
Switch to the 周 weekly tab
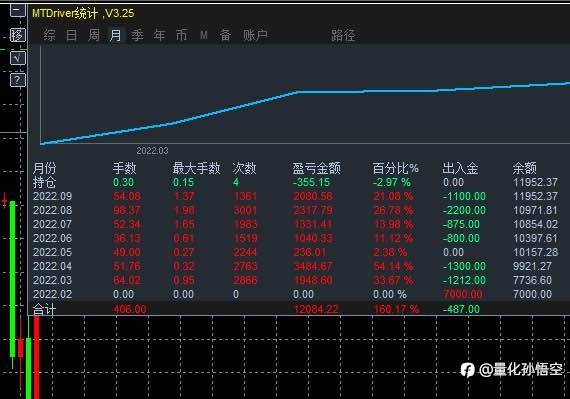point(94,35)
